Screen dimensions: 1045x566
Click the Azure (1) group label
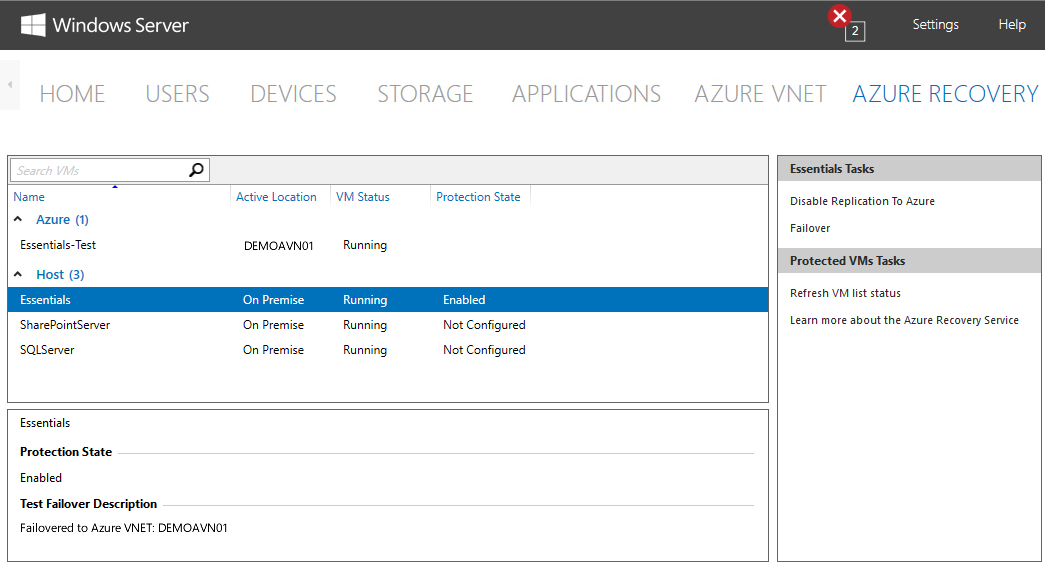coord(62,219)
